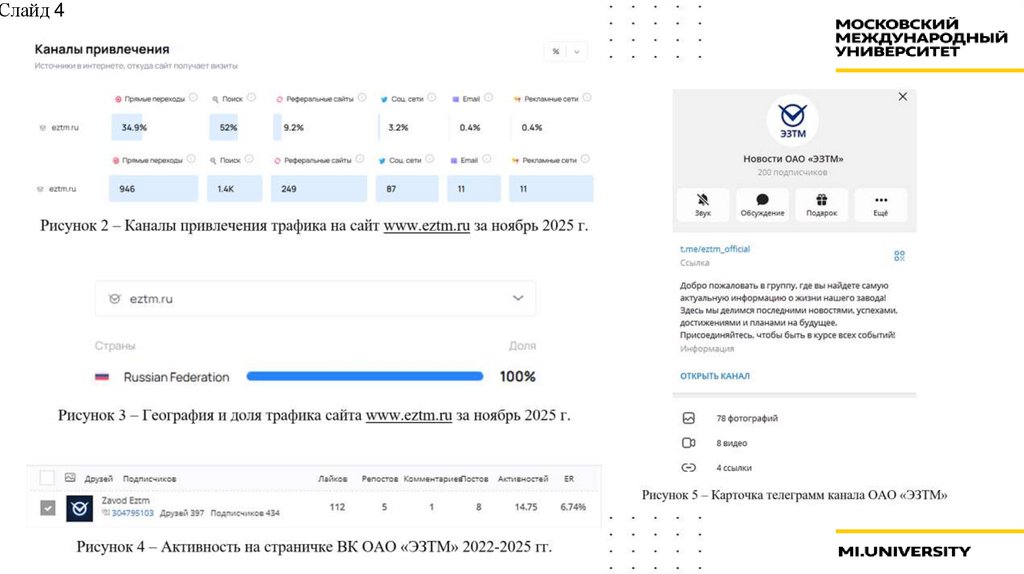
Task: Click the Друзей 397 text
Action: (182, 513)
